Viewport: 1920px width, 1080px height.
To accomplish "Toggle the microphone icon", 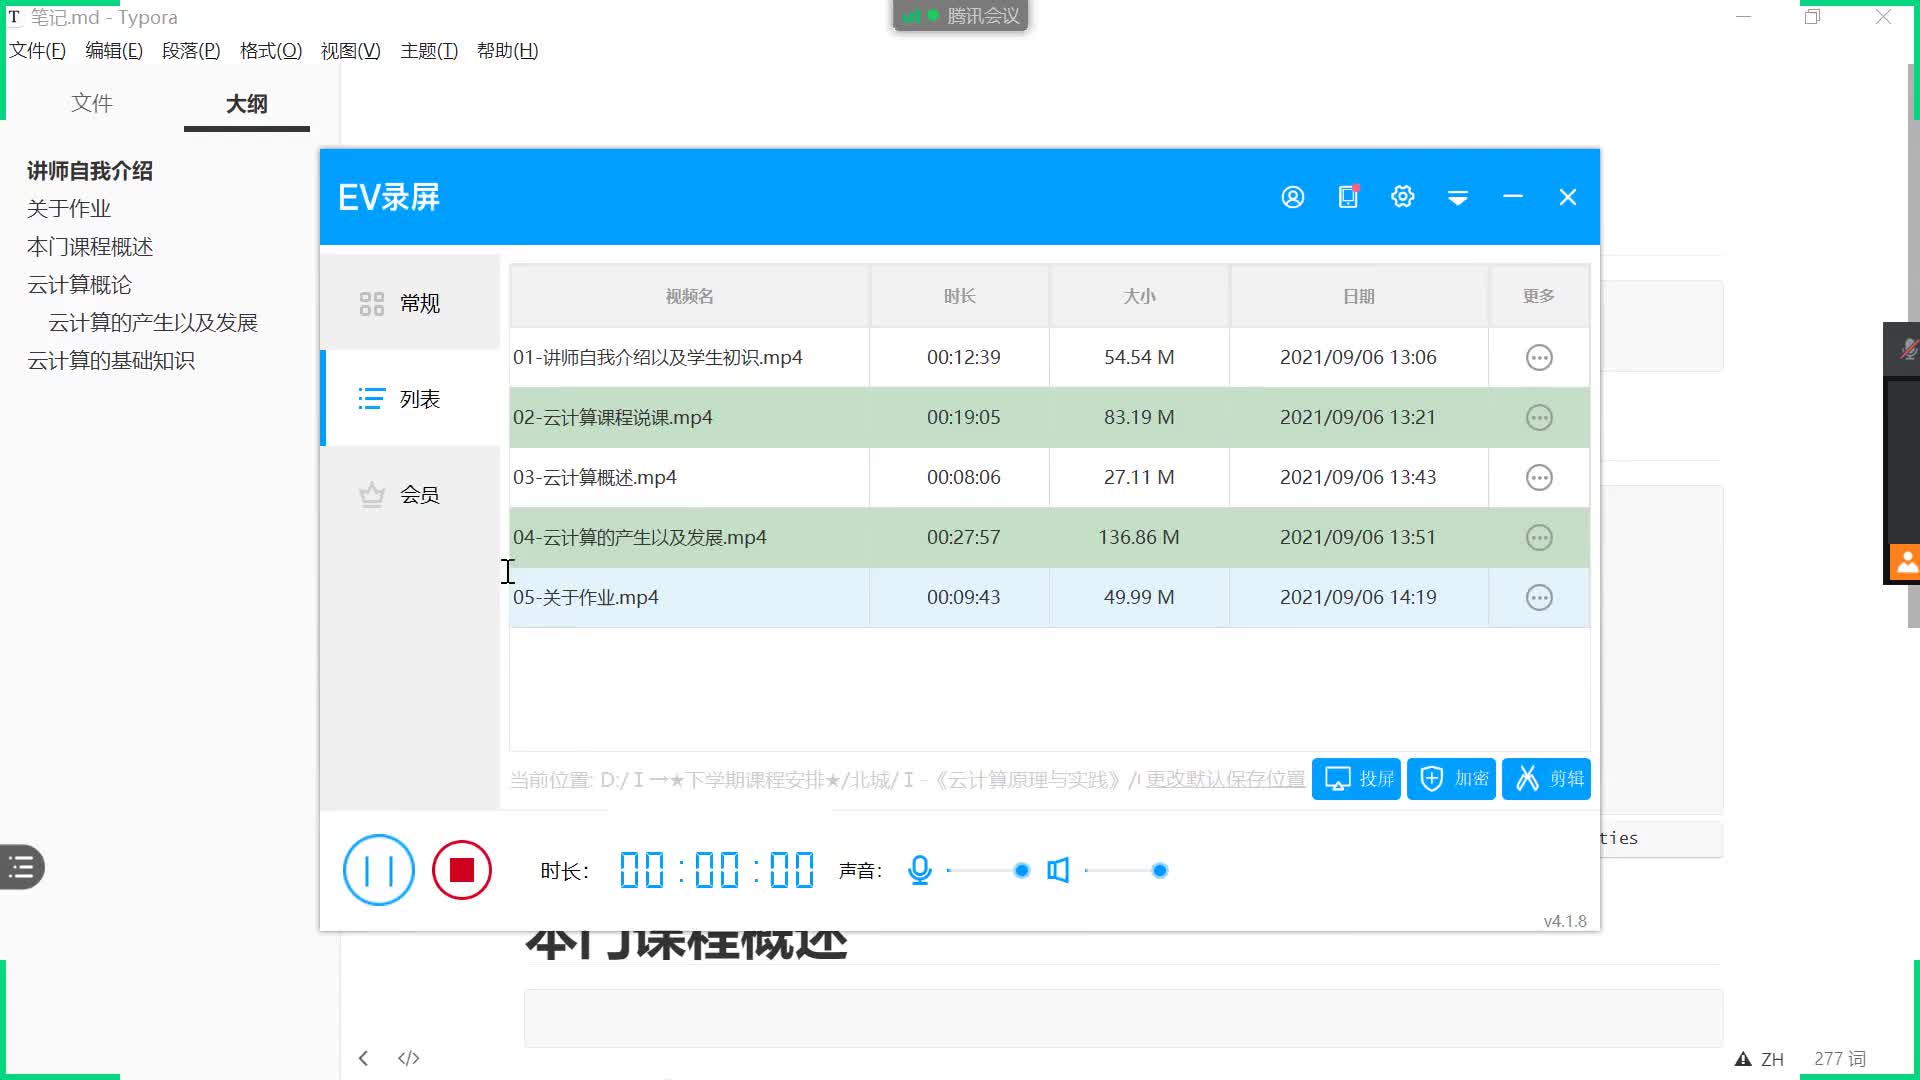I will pyautogui.click(x=920, y=870).
